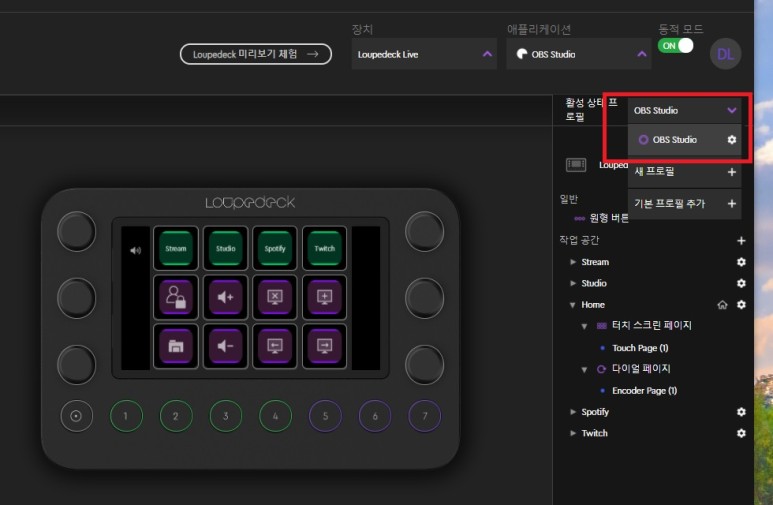The height and width of the screenshot is (505, 773).
Task: Click the middle-left dial knob
Action: tap(76, 298)
